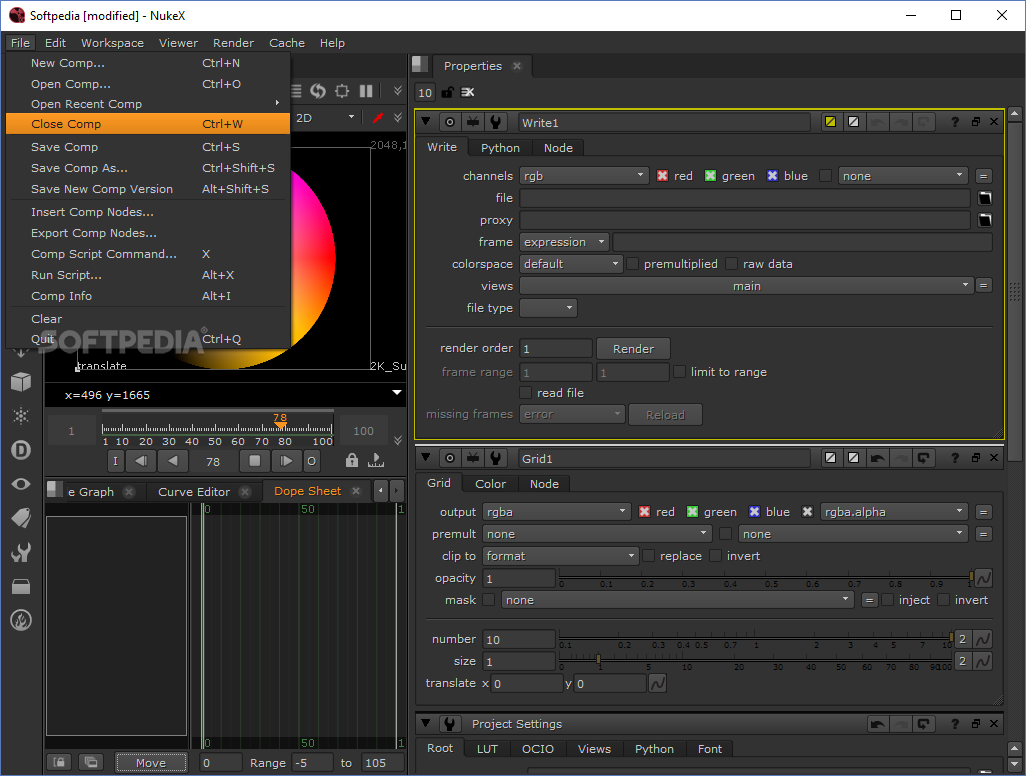Open Write1 help question mark

tap(955, 122)
